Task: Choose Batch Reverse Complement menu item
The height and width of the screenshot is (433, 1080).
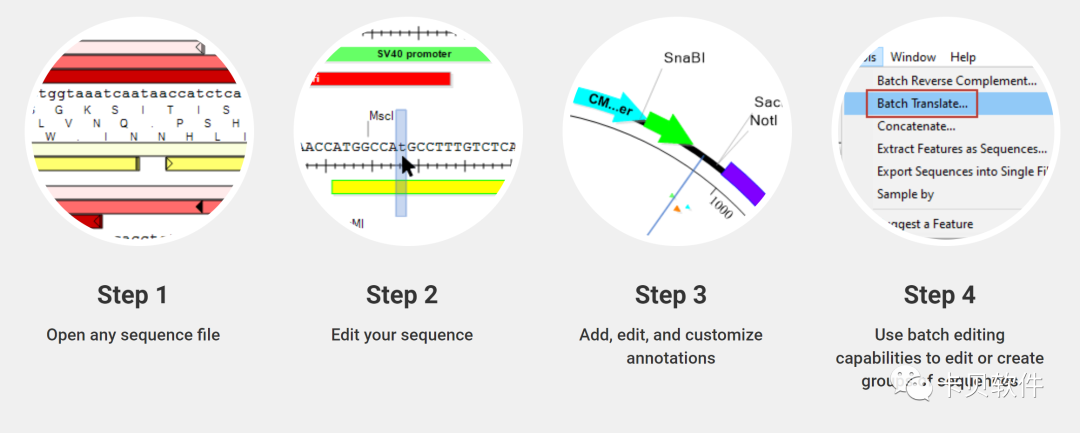Action: coord(956,81)
